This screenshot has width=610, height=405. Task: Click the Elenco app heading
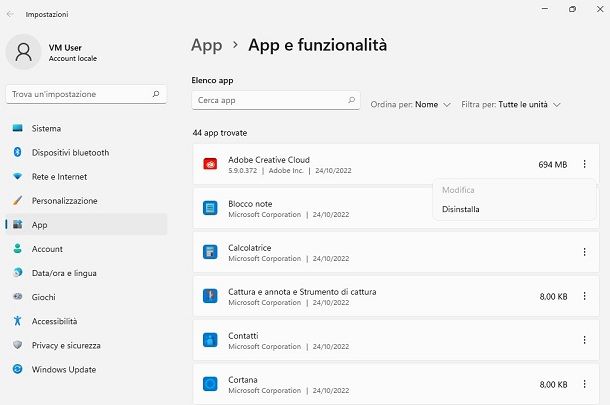click(x=212, y=80)
